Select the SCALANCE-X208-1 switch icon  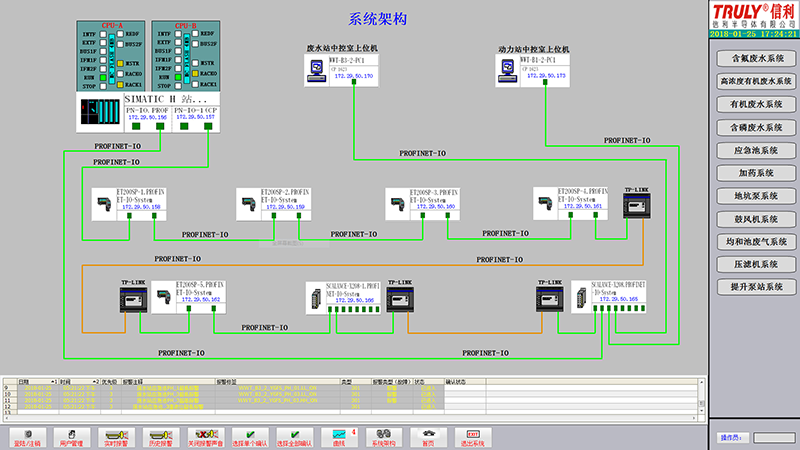click(x=320, y=298)
